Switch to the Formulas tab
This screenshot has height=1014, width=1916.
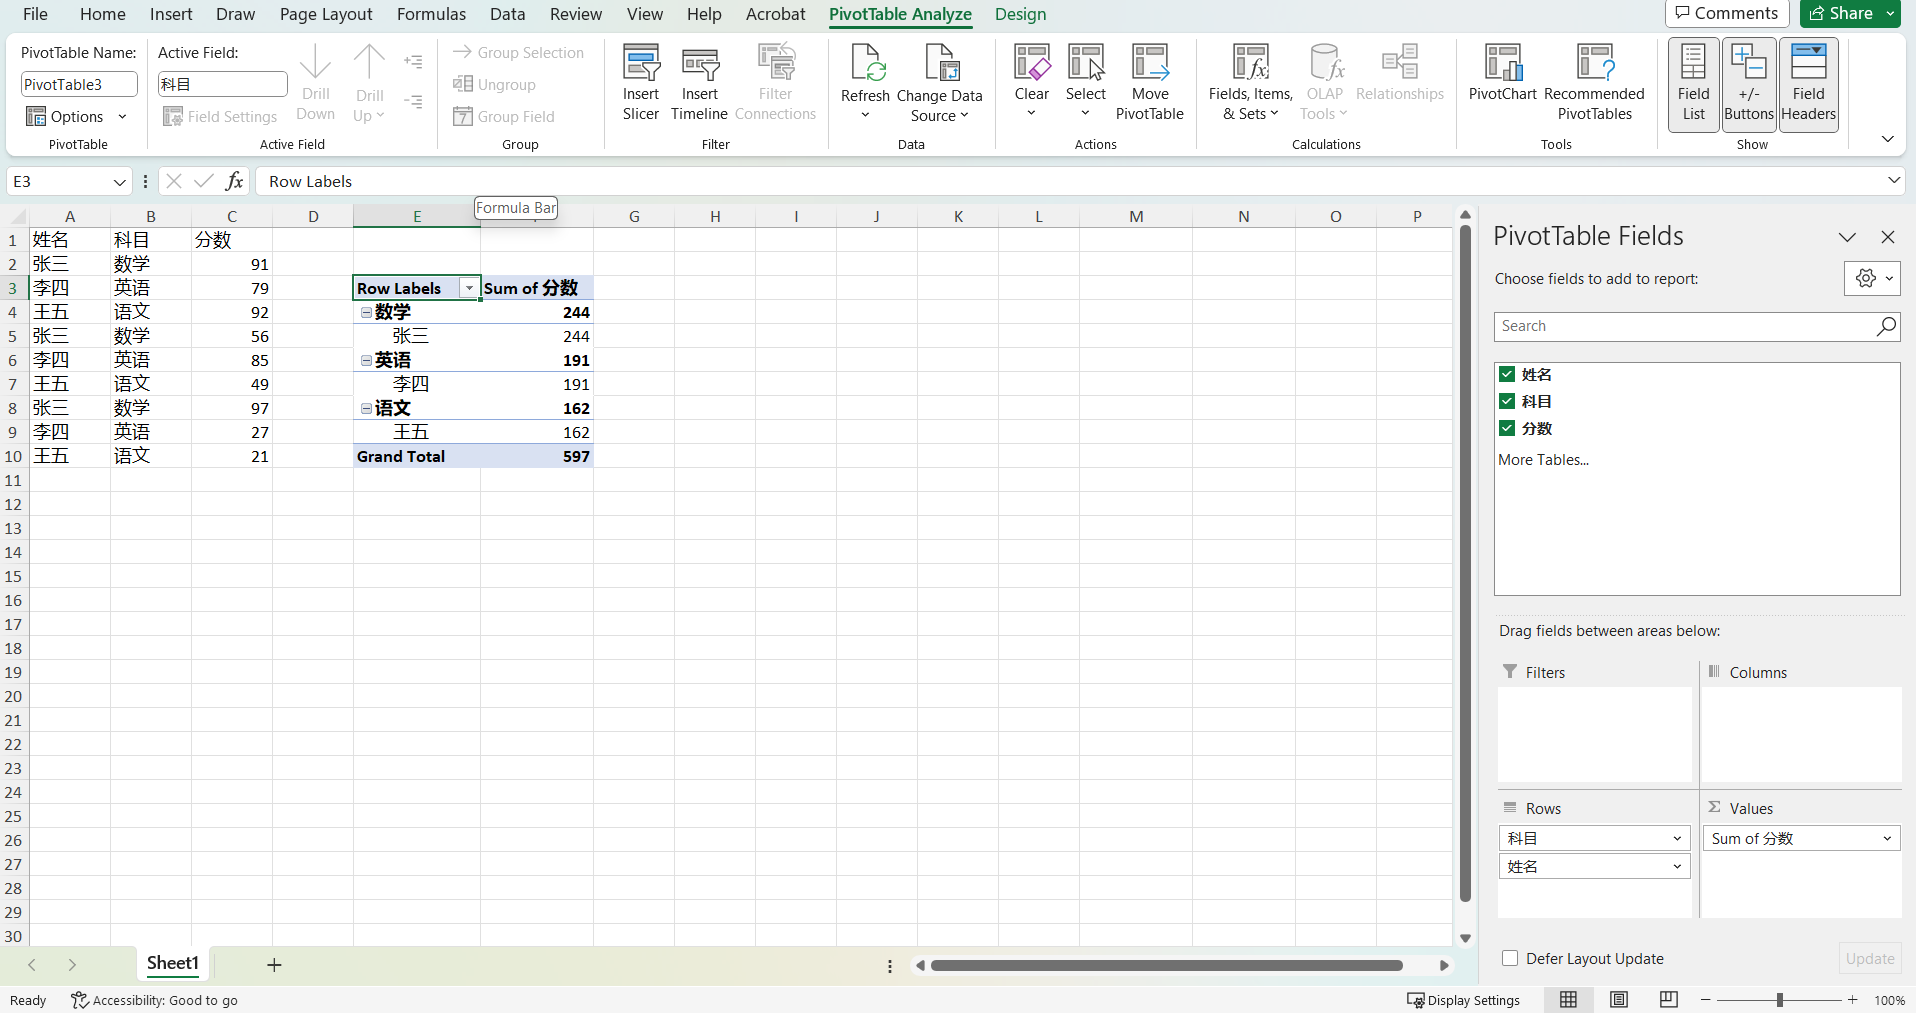point(431,14)
